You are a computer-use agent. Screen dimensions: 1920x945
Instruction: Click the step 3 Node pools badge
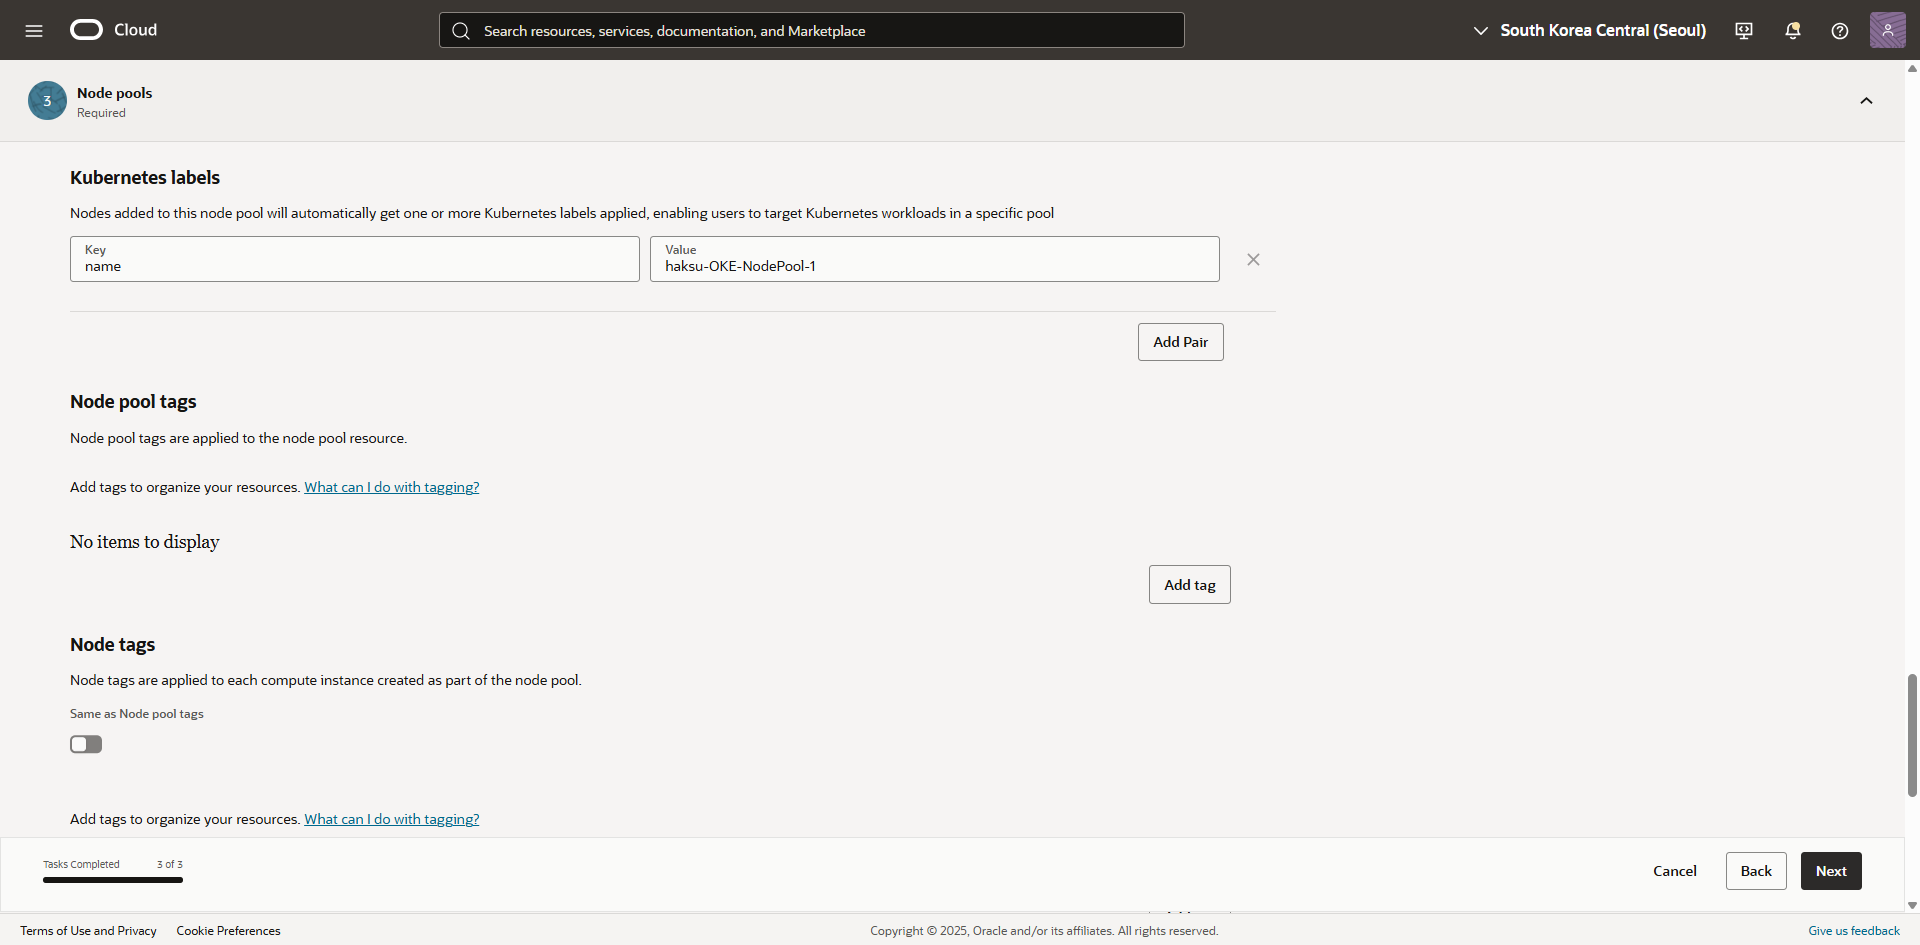pyautogui.click(x=47, y=101)
